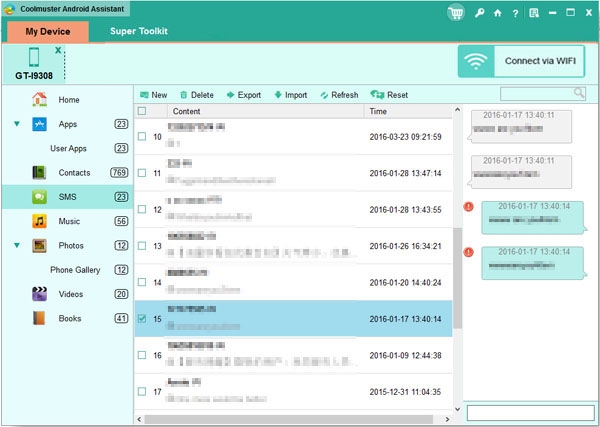Click Reset in the SMS toolbar

(x=389, y=95)
